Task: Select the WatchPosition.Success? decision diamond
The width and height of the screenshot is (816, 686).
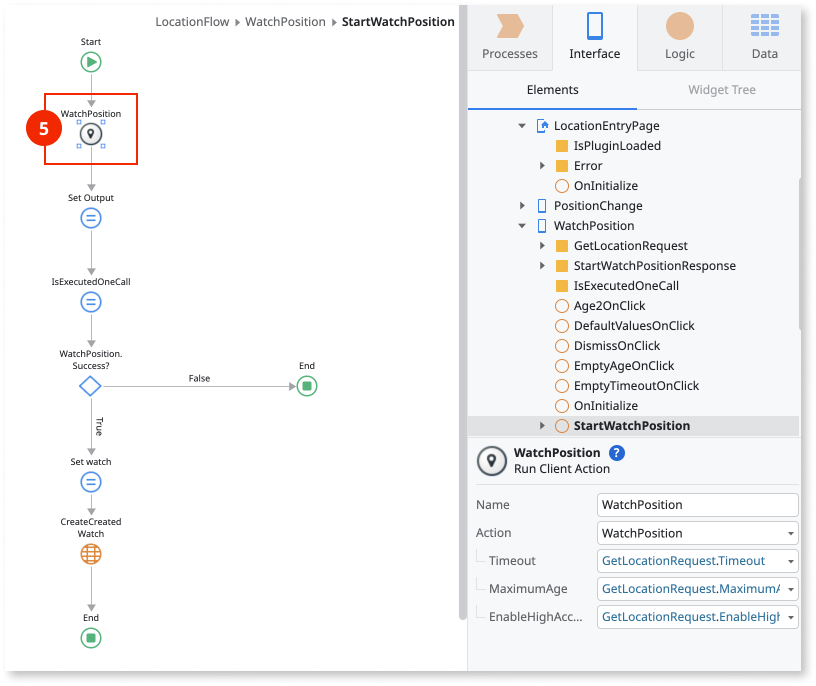Action: pos(91,386)
